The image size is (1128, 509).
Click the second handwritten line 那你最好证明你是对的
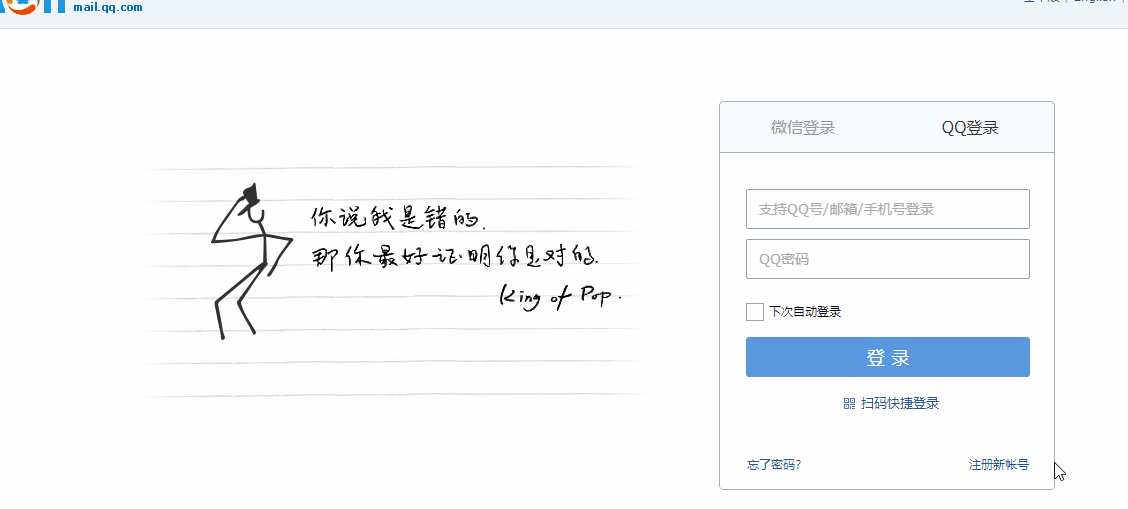point(455,257)
